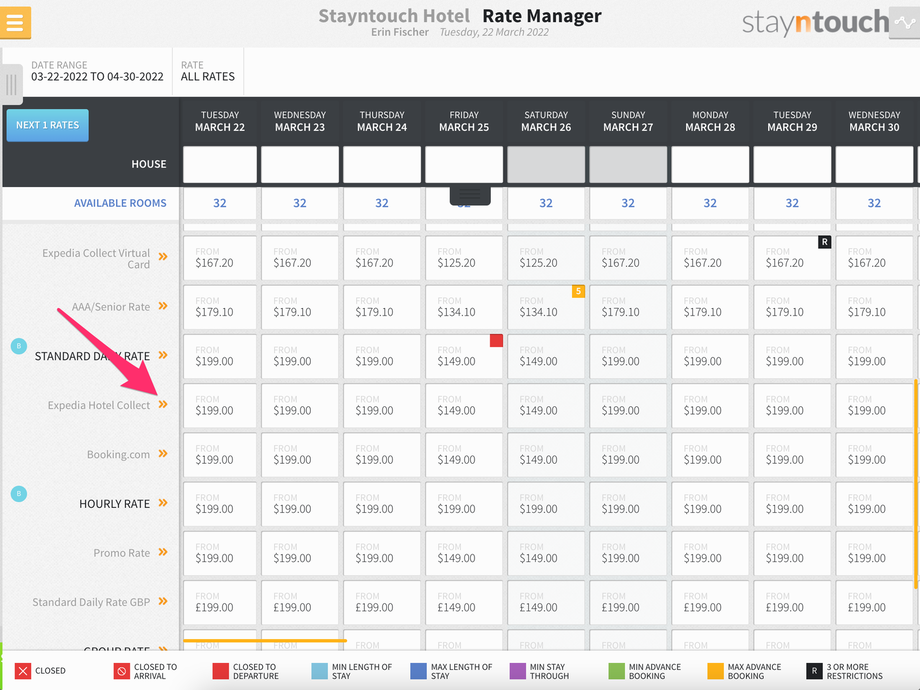Open Booking.com $199.00 on March 28

710,455
